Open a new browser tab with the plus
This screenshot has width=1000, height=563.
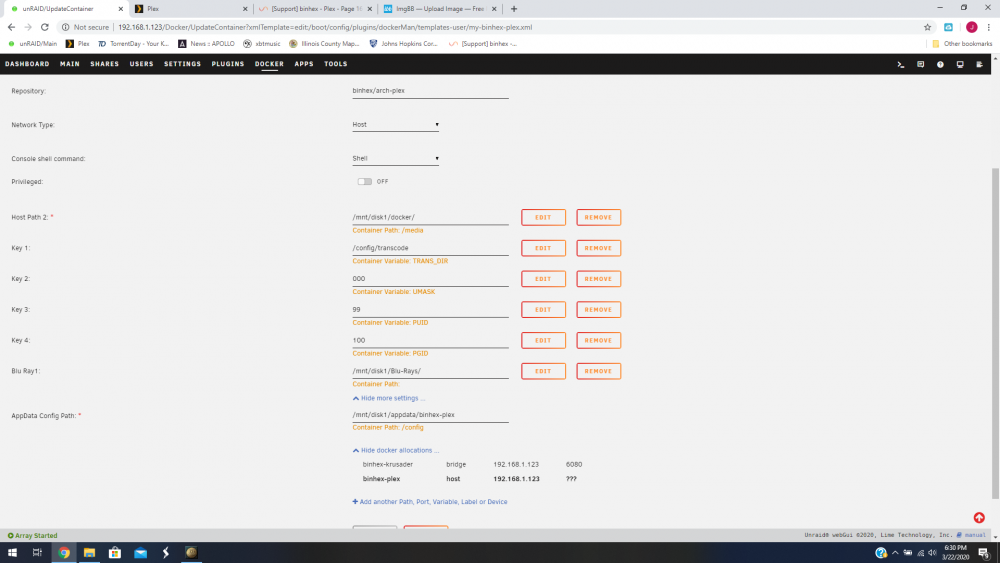tap(514, 9)
